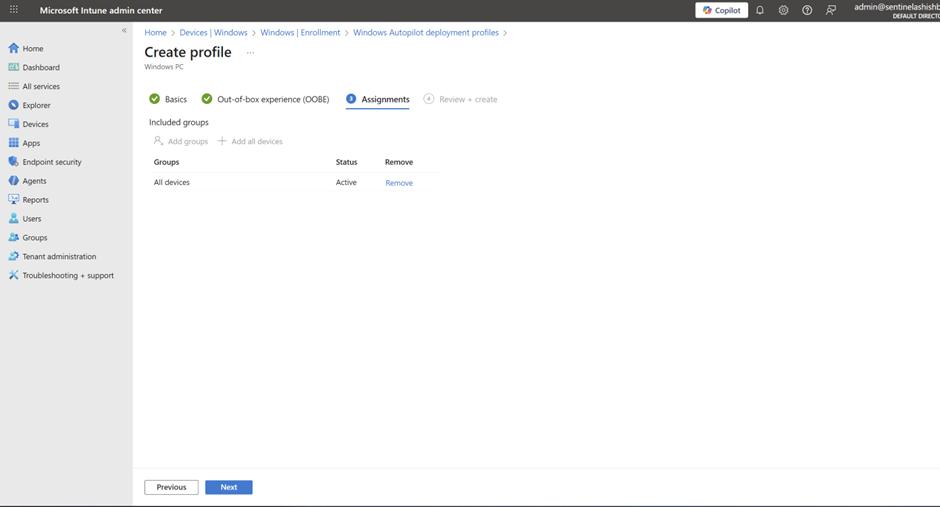Screen dimensions: 940x507
Task: Open the notifications bell icon
Action: click(x=759, y=10)
